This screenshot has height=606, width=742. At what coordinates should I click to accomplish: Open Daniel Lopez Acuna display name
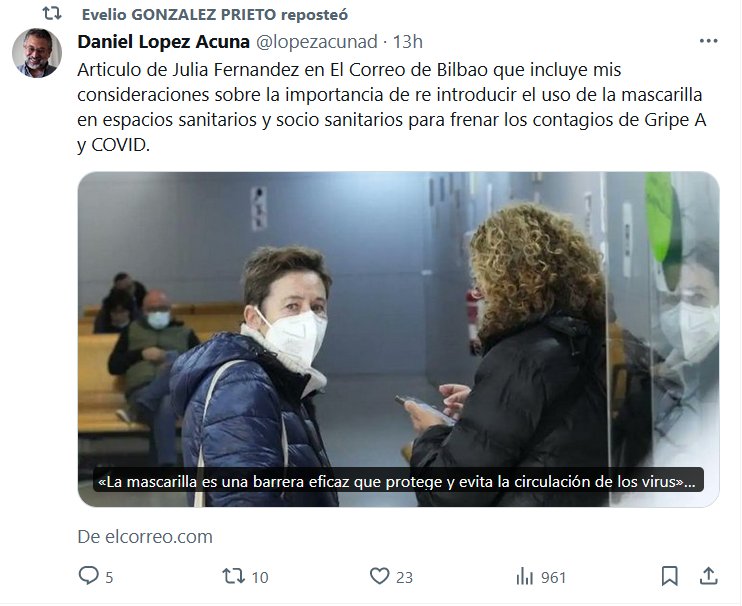pos(163,42)
